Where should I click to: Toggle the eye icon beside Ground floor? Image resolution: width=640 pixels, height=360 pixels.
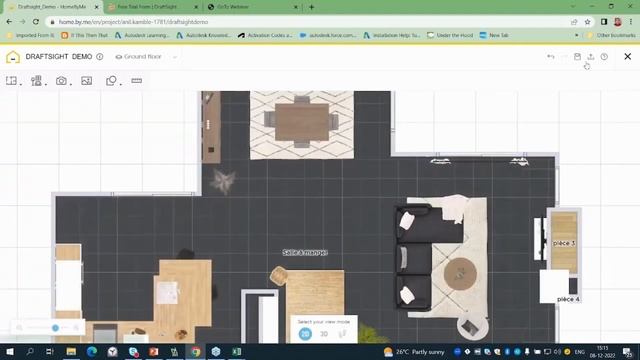[x=119, y=57]
